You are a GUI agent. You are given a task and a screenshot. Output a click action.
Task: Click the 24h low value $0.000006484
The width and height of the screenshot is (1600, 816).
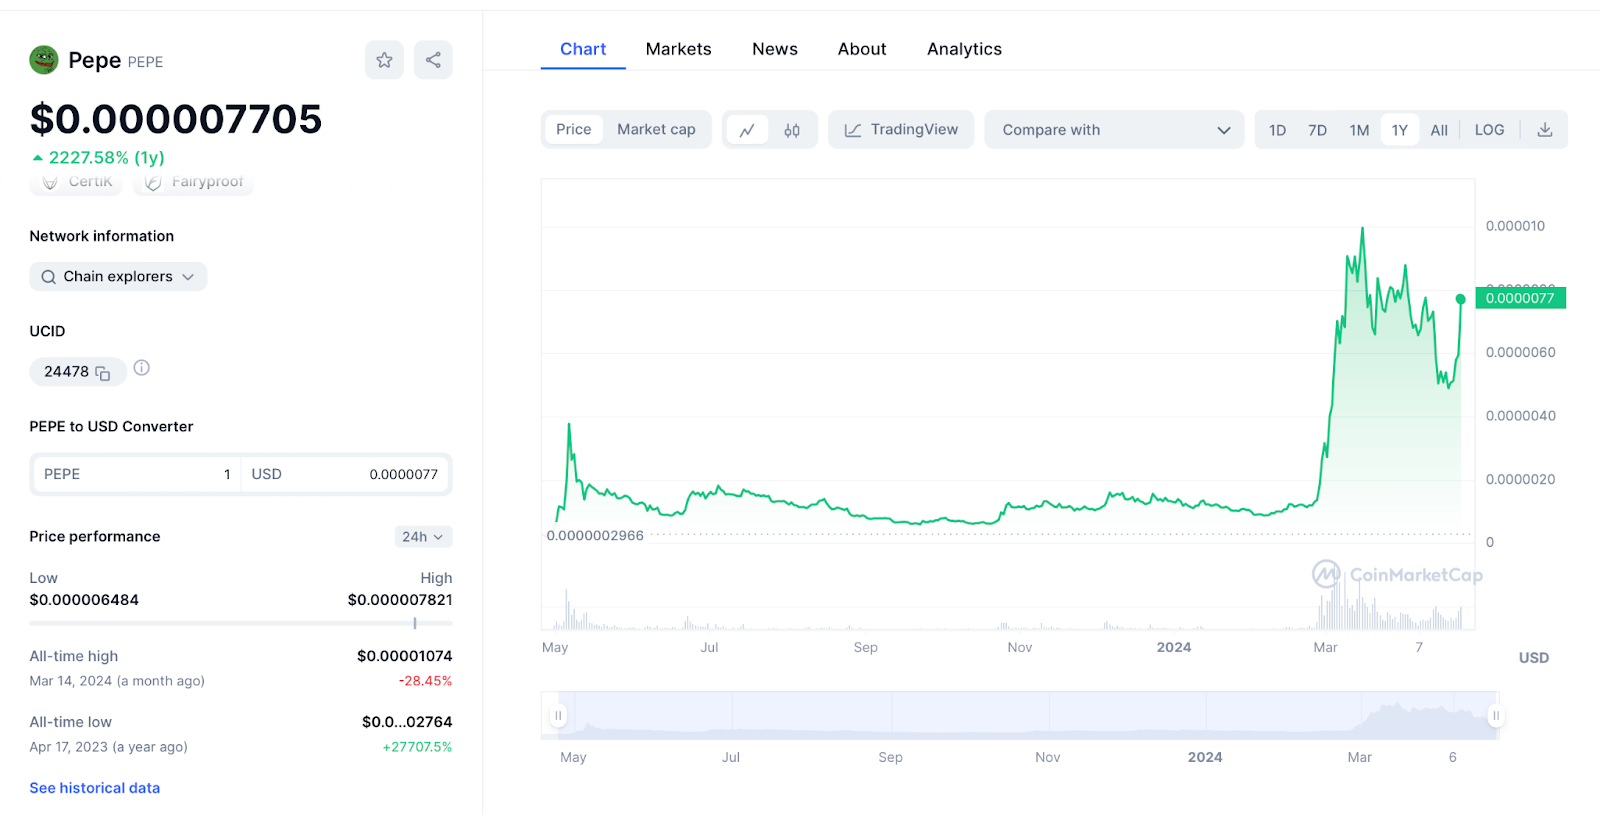pyautogui.click(x=84, y=600)
